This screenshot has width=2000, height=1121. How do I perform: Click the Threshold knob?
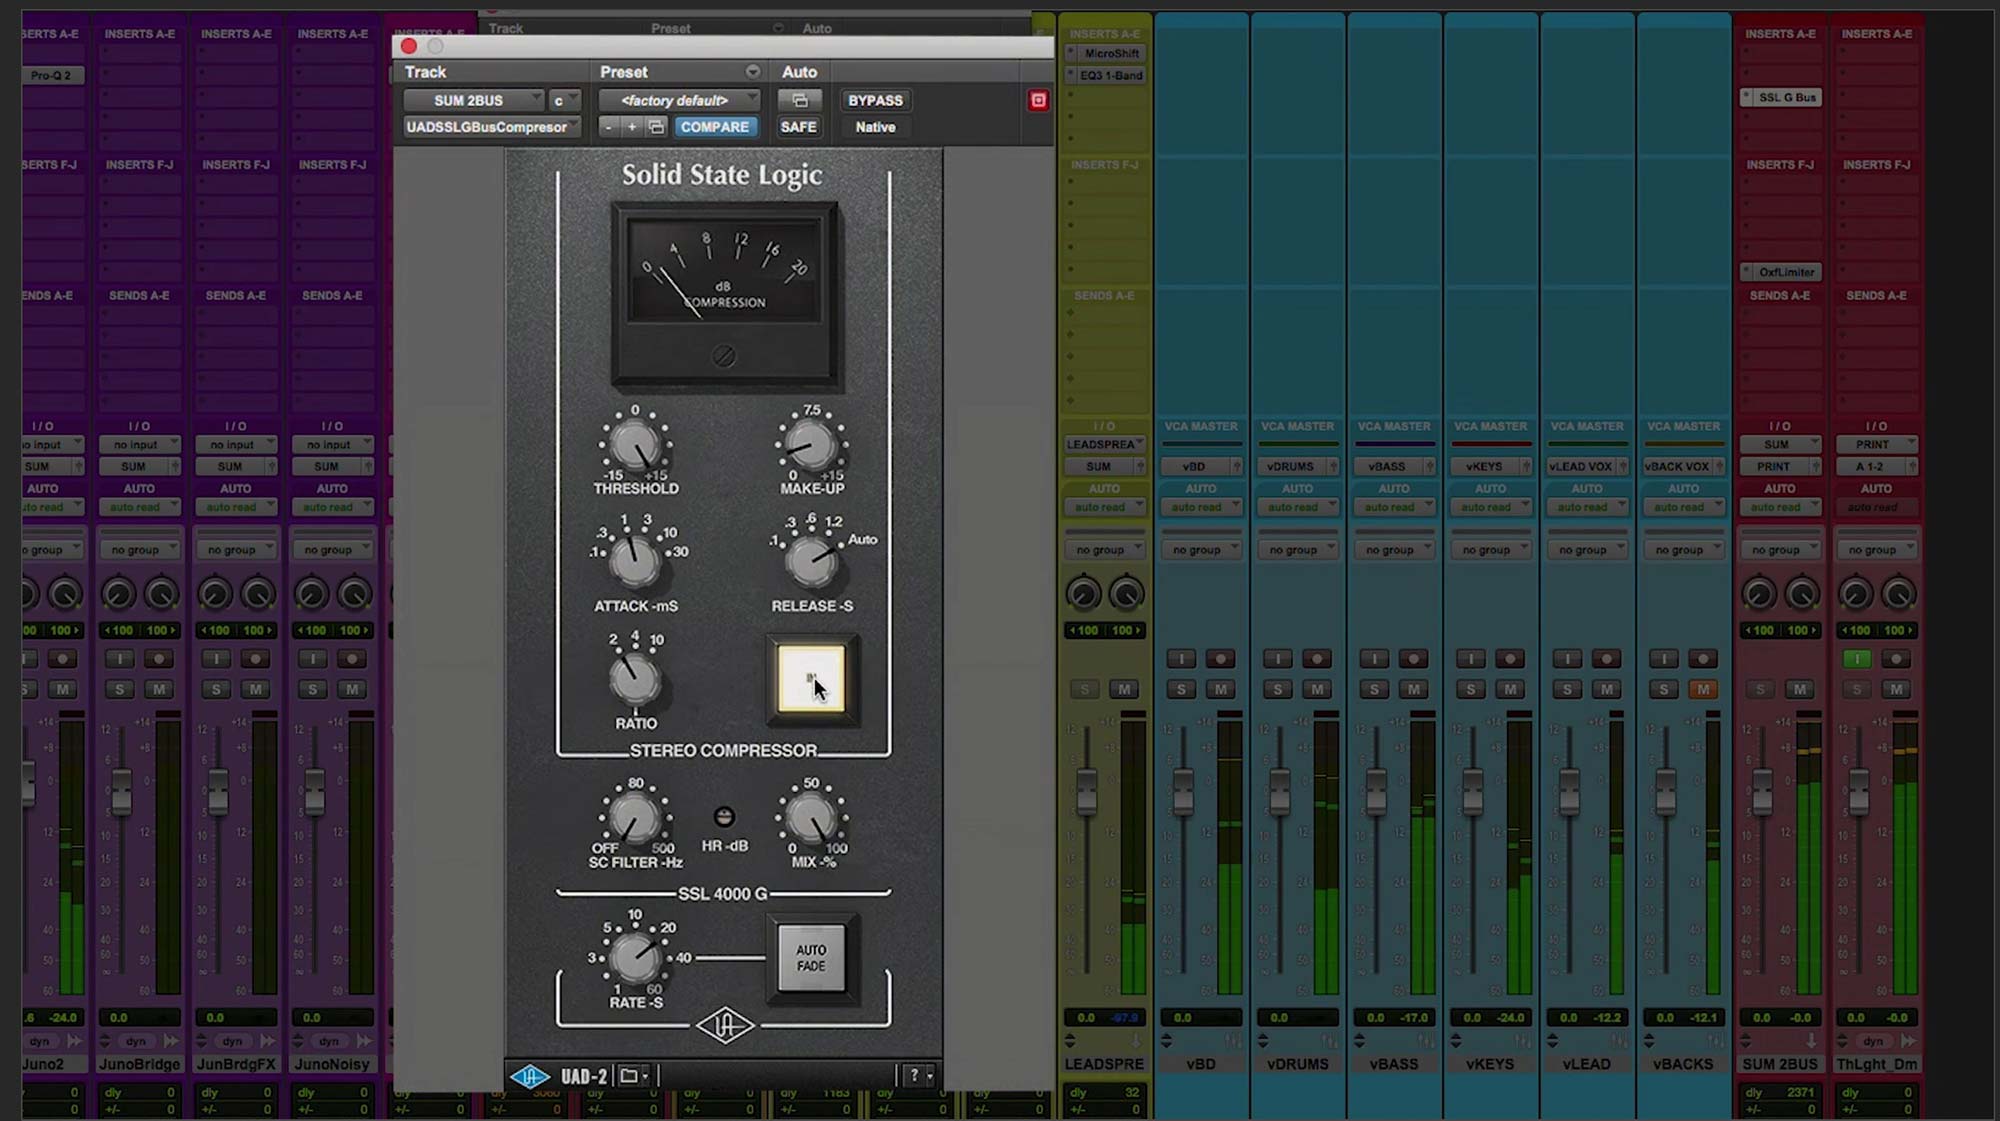click(x=634, y=446)
